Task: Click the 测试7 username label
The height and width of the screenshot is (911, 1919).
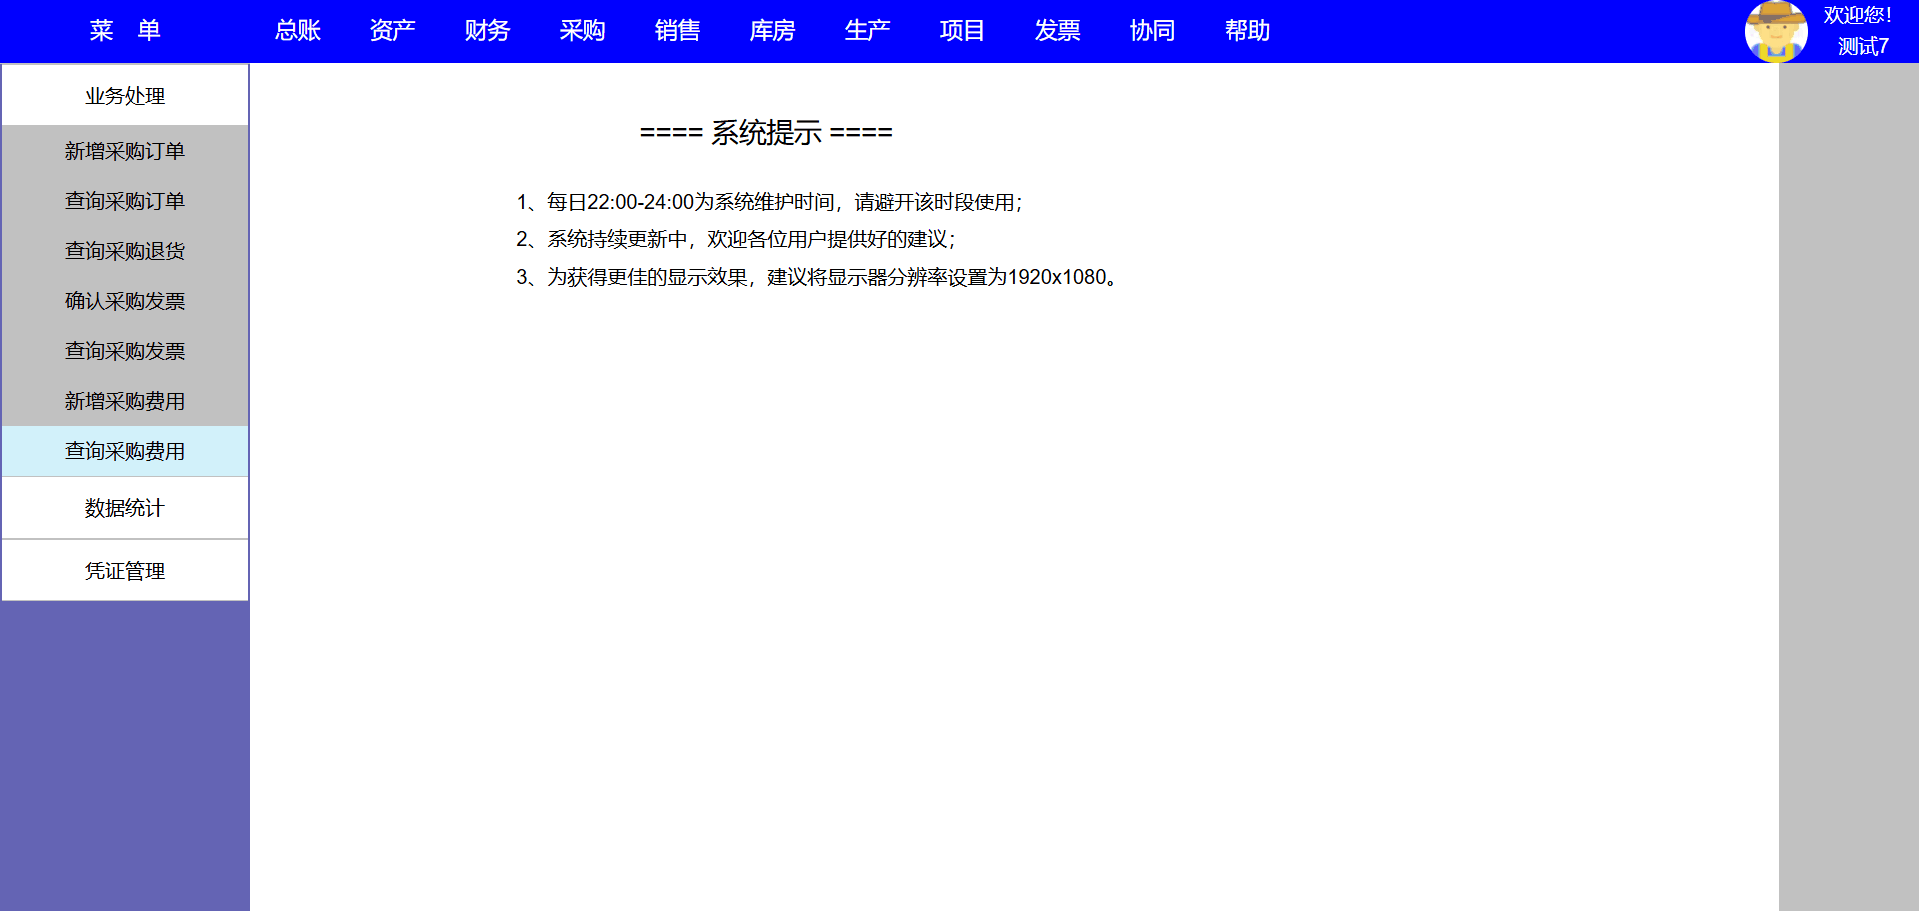Action: point(1862,46)
